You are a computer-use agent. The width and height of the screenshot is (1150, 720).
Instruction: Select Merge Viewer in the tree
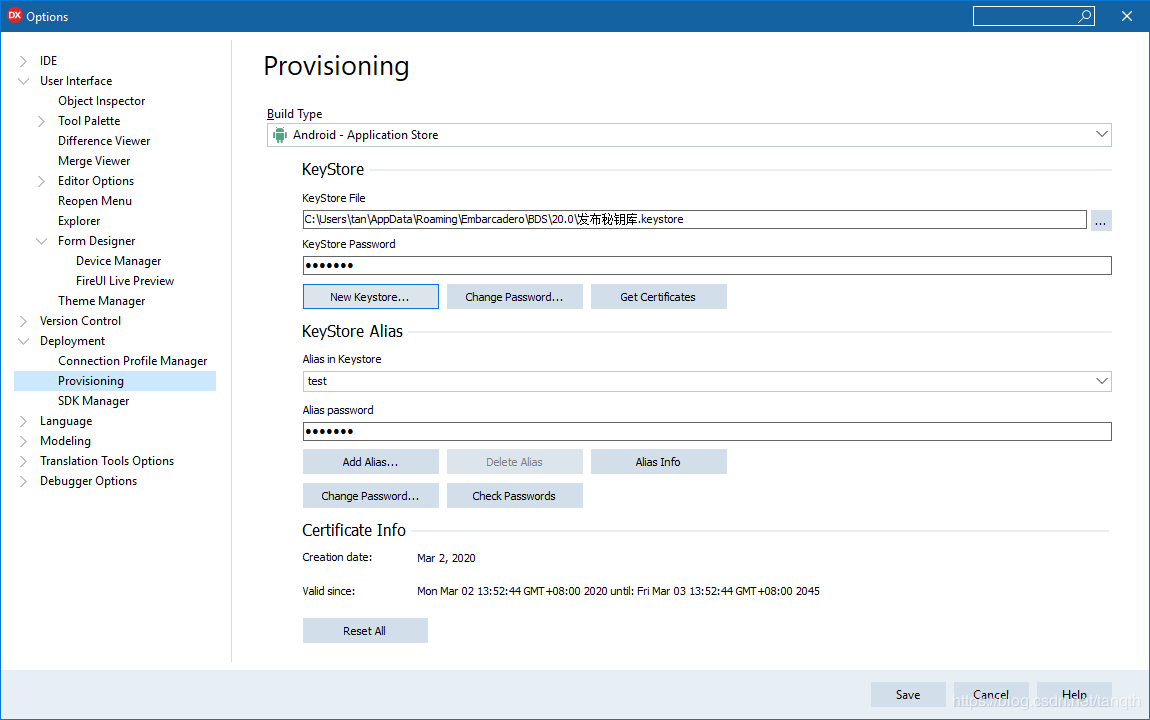tap(94, 161)
